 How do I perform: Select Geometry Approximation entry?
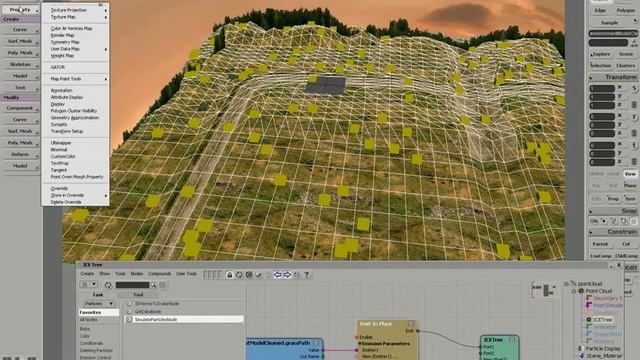click(x=76, y=118)
